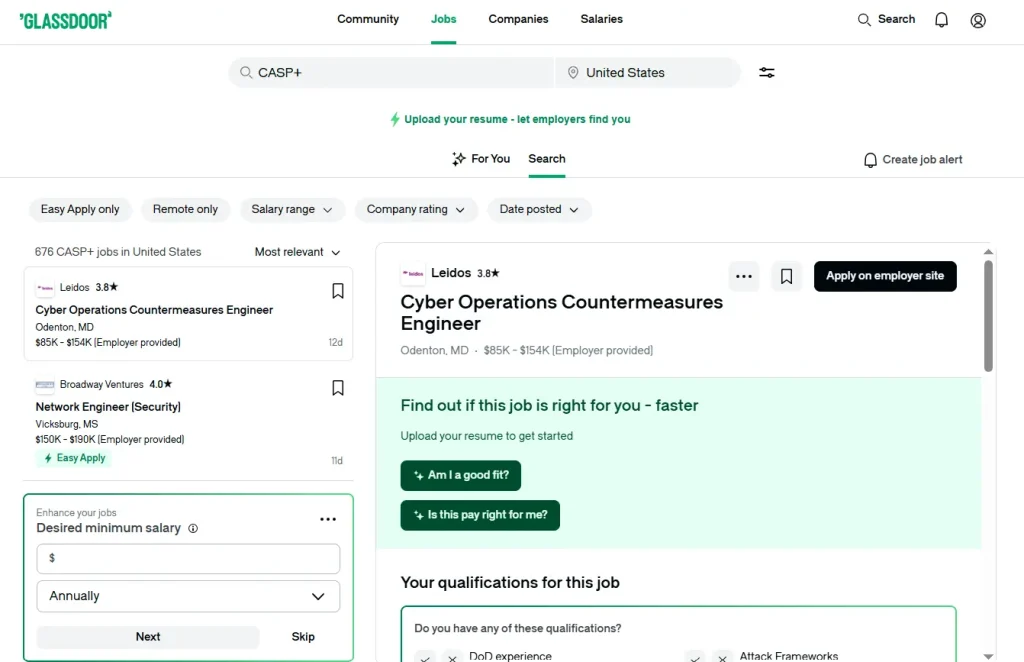Save the job with the detail-pane bookmark
Image resolution: width=1024 pixels, height=662 pixels.
(786, 276)
